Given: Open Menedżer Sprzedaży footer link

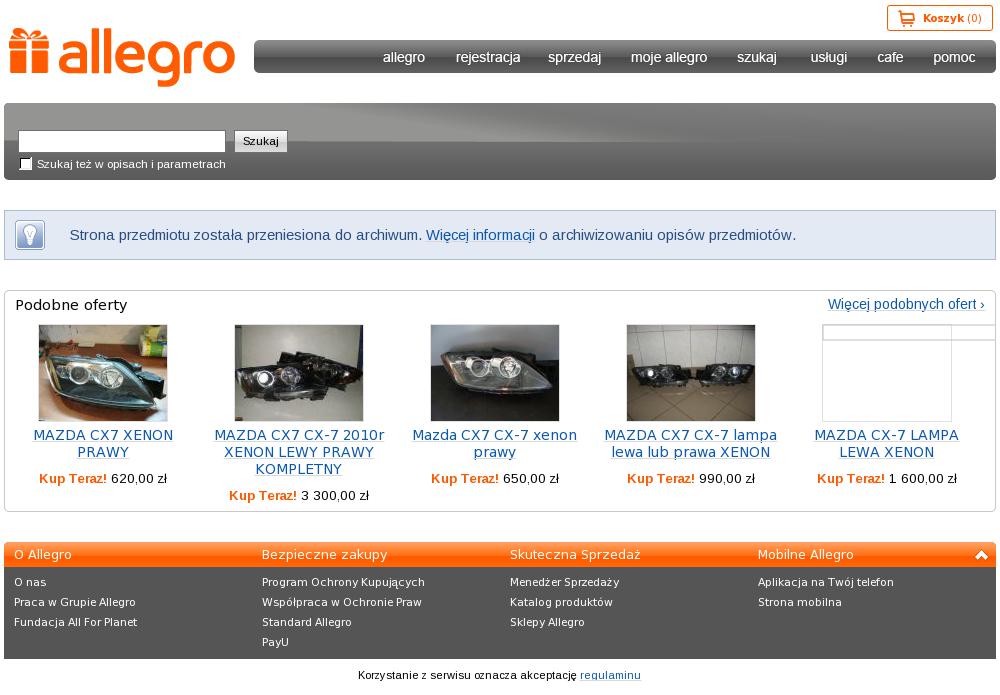Looking at the screenshot, I should (x=564, y=582).
